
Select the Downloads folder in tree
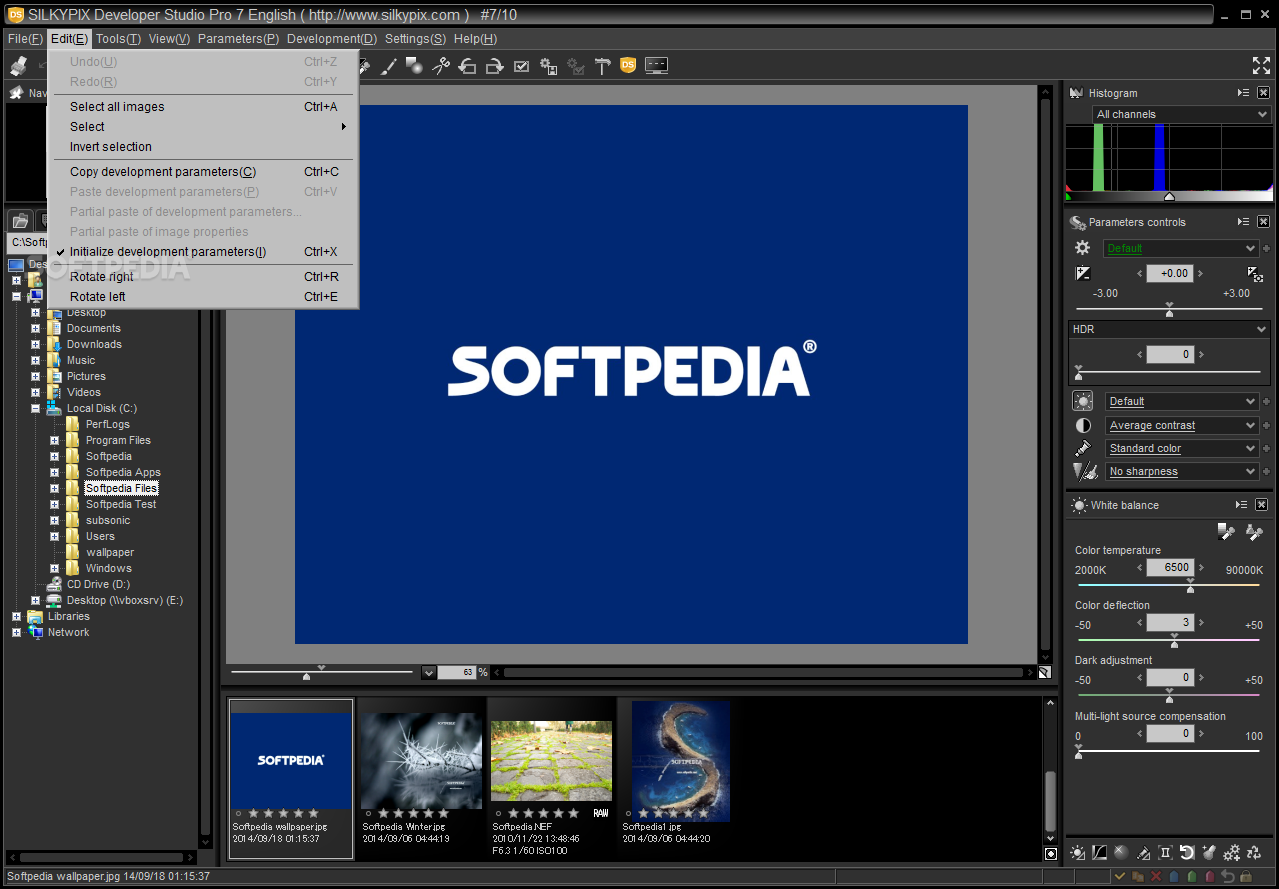pyautogui.click(x=94, y=344)
